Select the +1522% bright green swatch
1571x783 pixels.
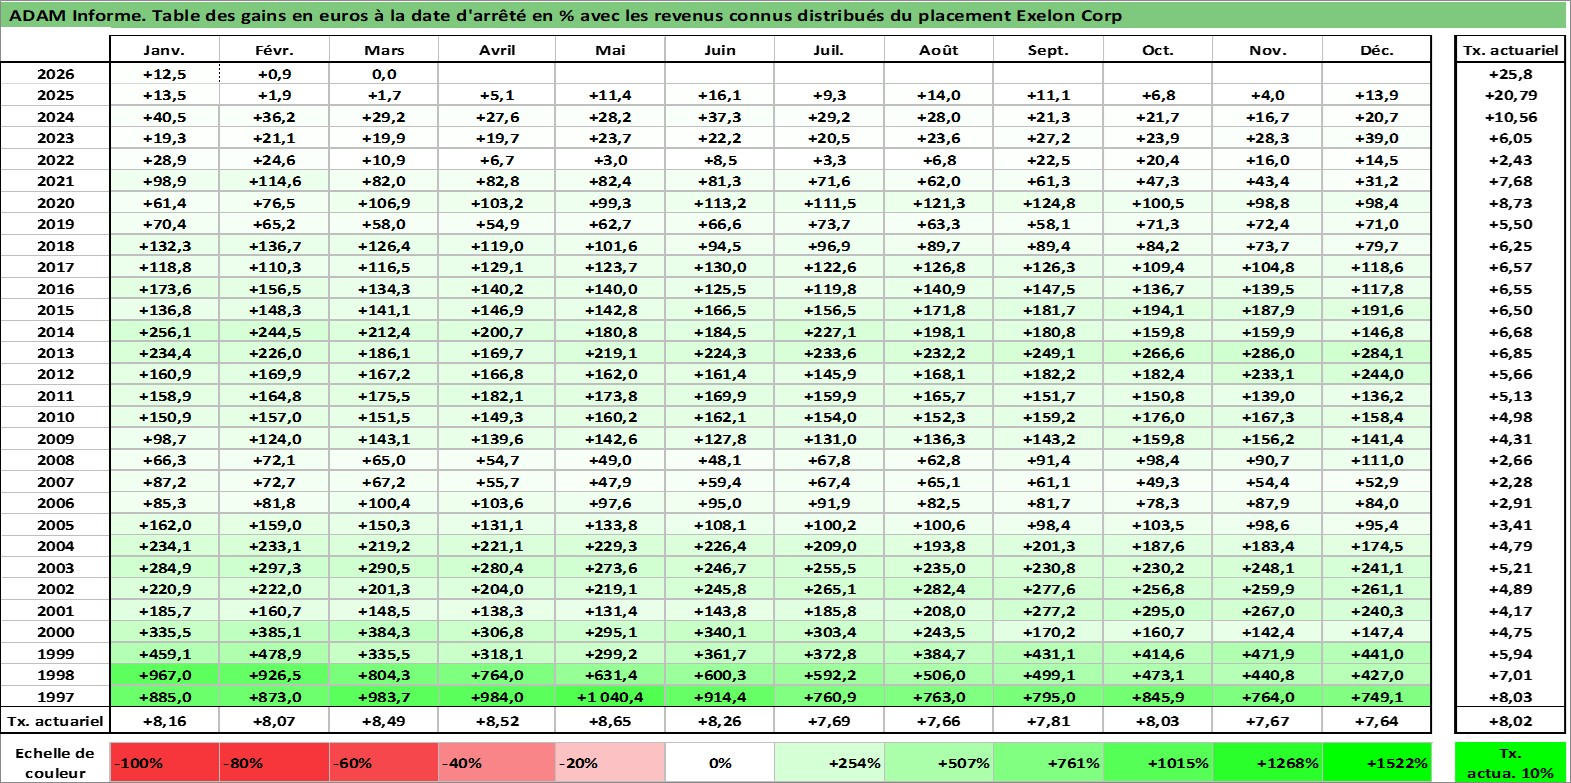[x=1377, y=762]
